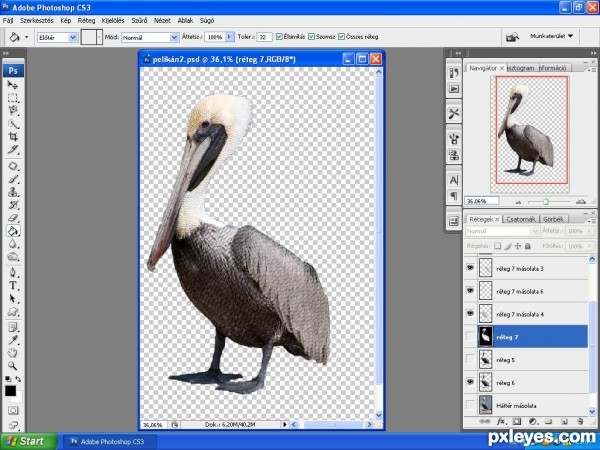Click the layer styles fx icon
The image size is (600, 450).
tap(501, 421)
